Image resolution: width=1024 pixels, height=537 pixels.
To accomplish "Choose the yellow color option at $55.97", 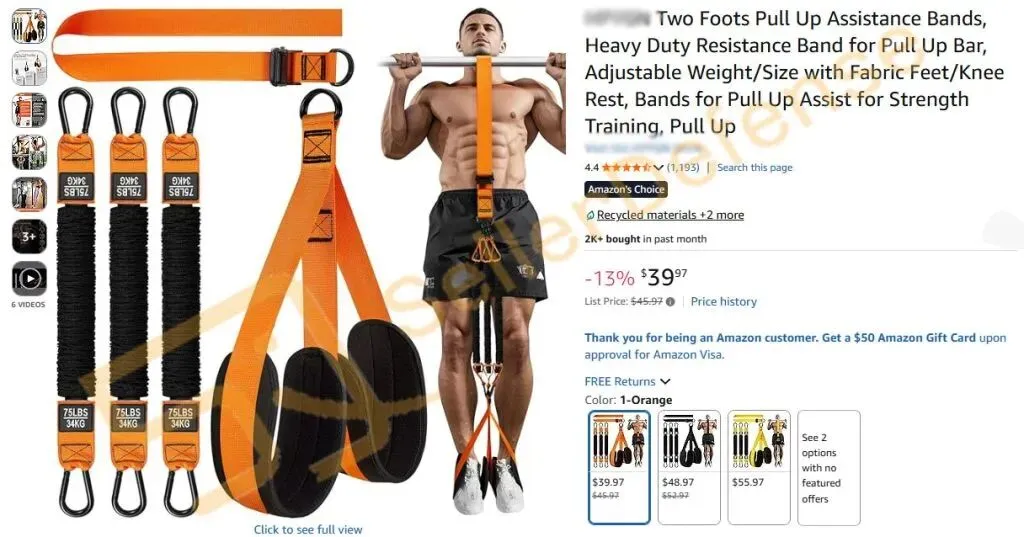I will pyautogui.click(x=759, y=468).
